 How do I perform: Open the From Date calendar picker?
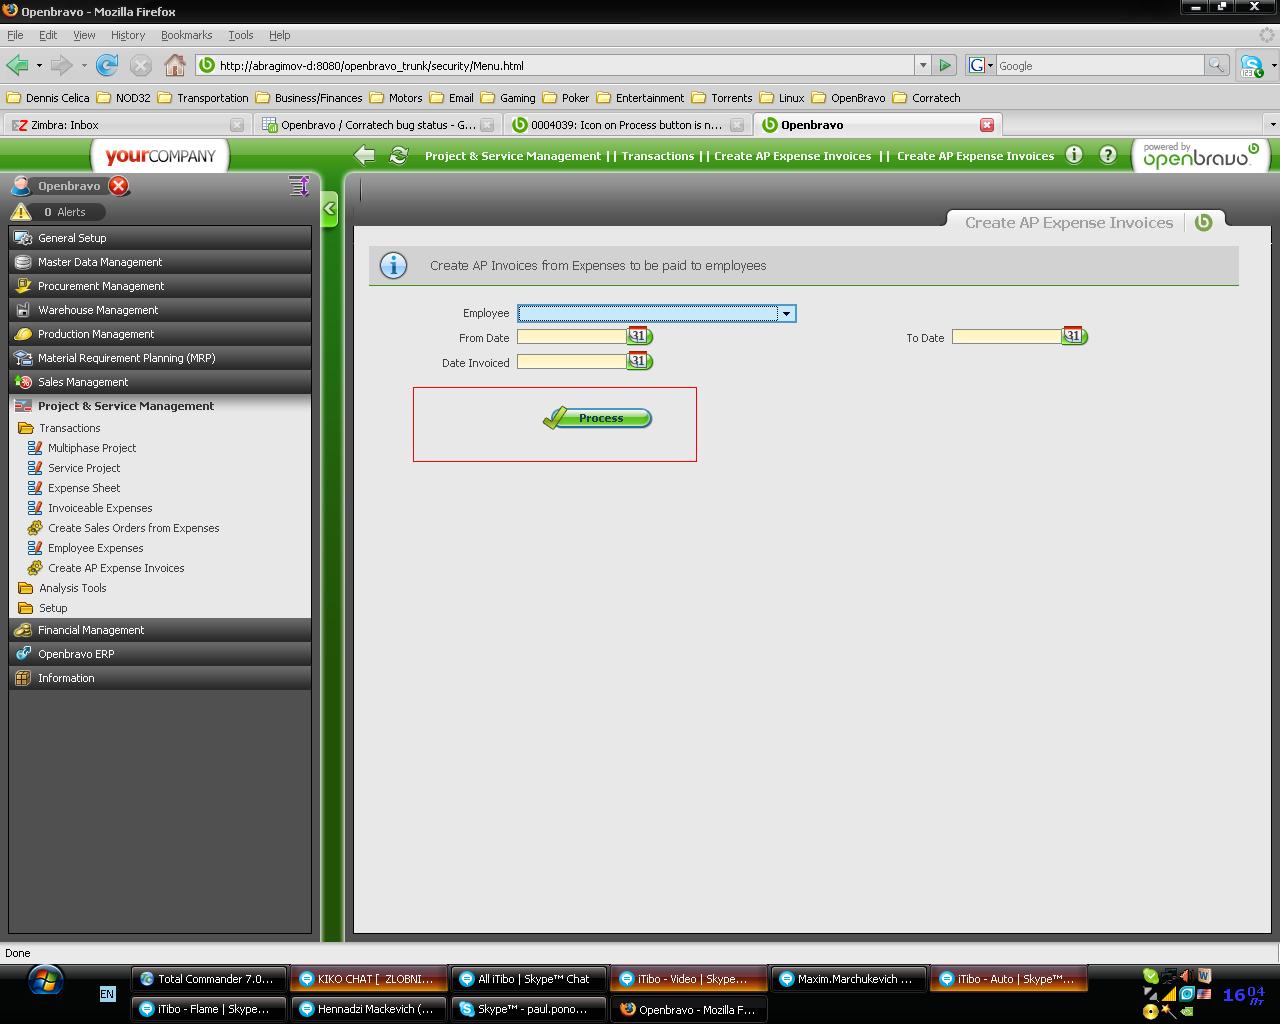coord(639,337)
